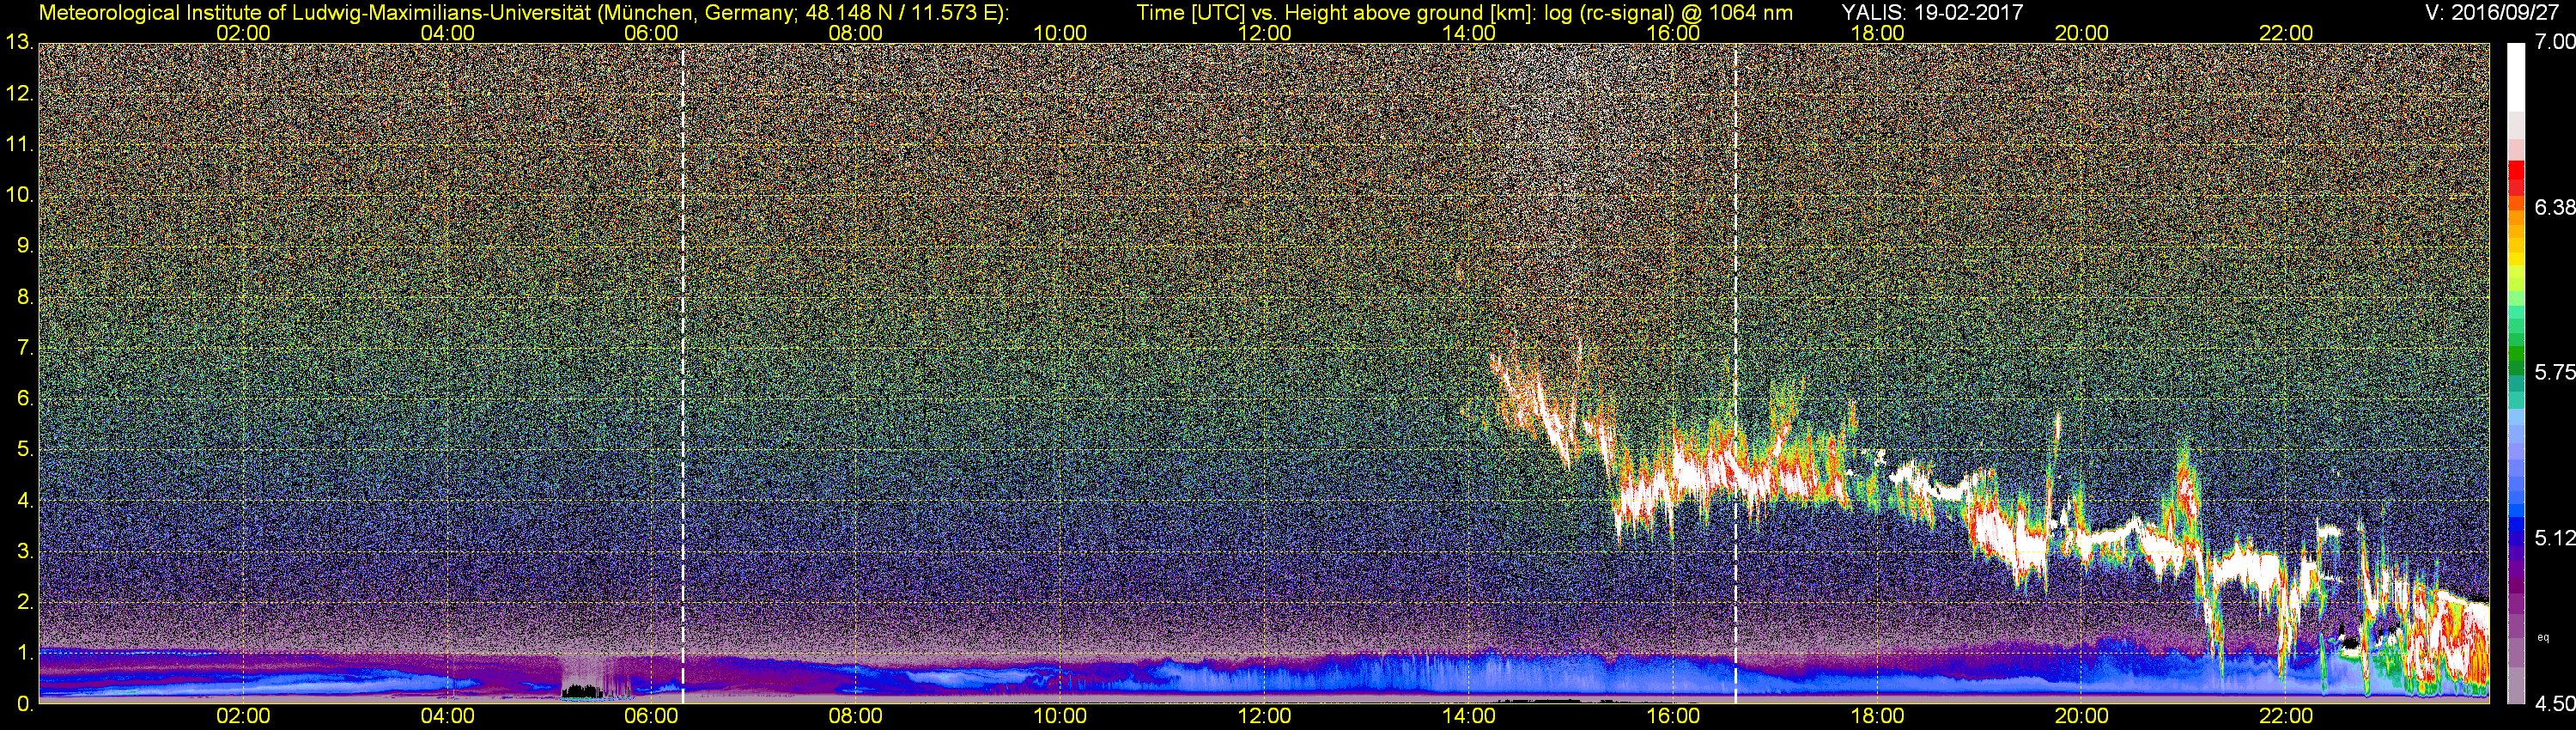Pick the 06:00 label on the bottom time axis
The width and height of the screenshot is (2576, 730).
[651, 717]
